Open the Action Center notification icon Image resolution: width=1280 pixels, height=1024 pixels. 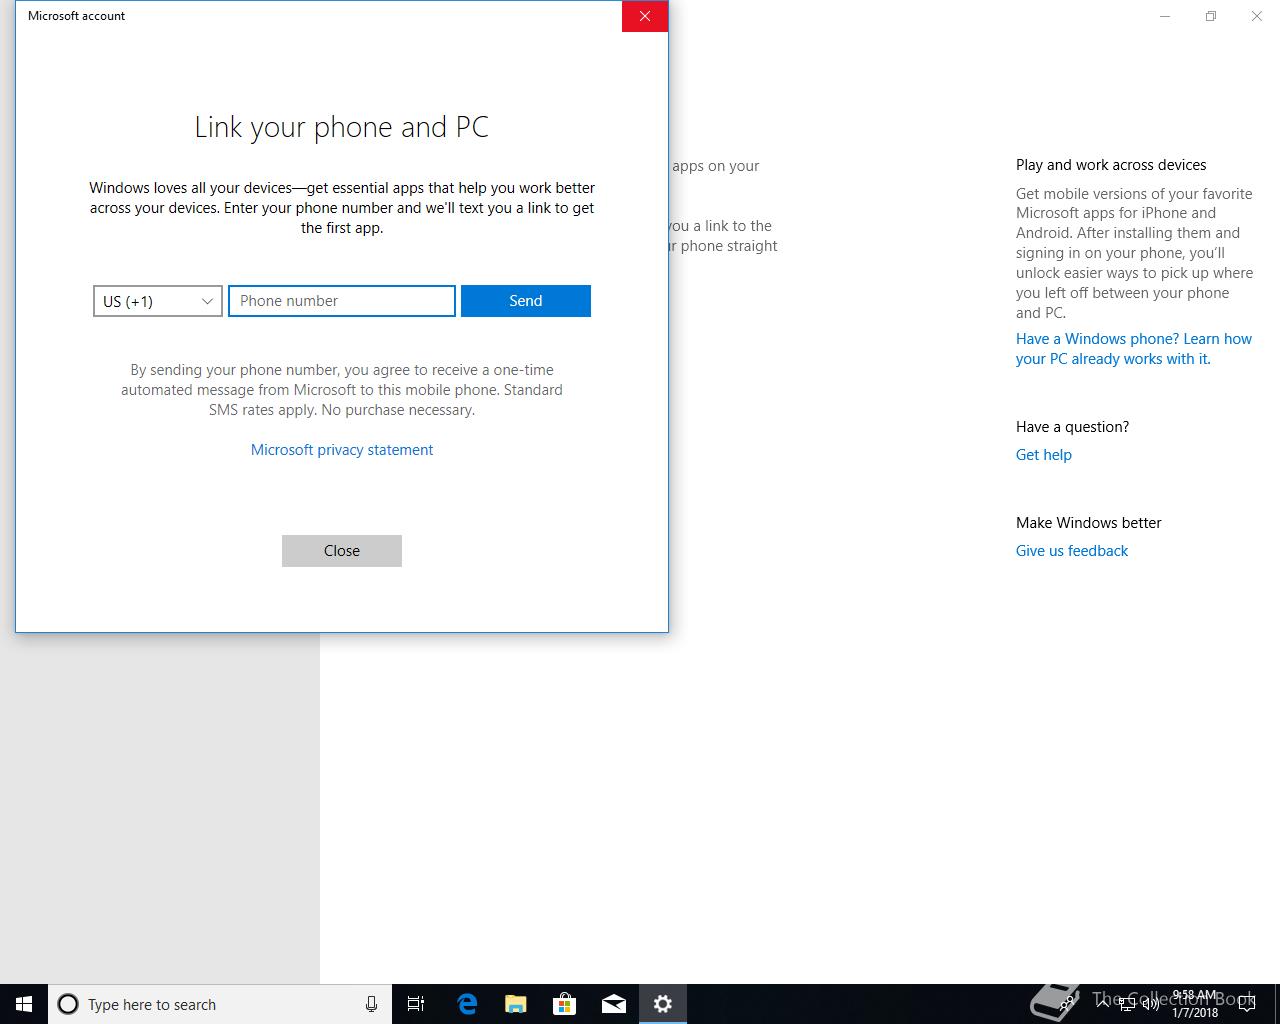1247,1004
